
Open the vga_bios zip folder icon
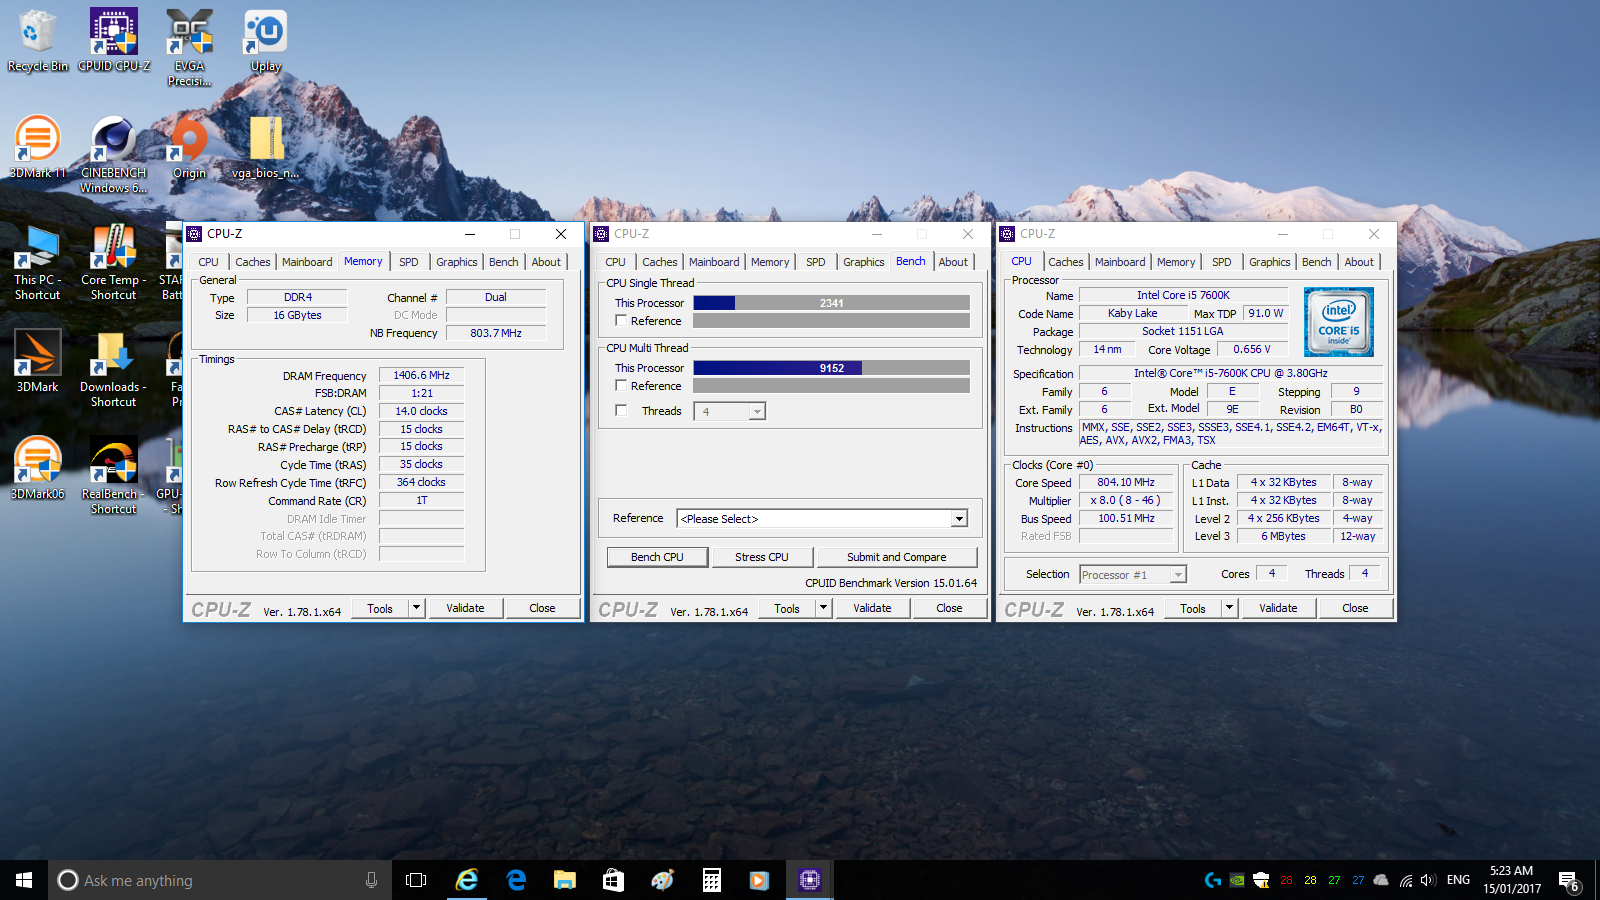266,147
